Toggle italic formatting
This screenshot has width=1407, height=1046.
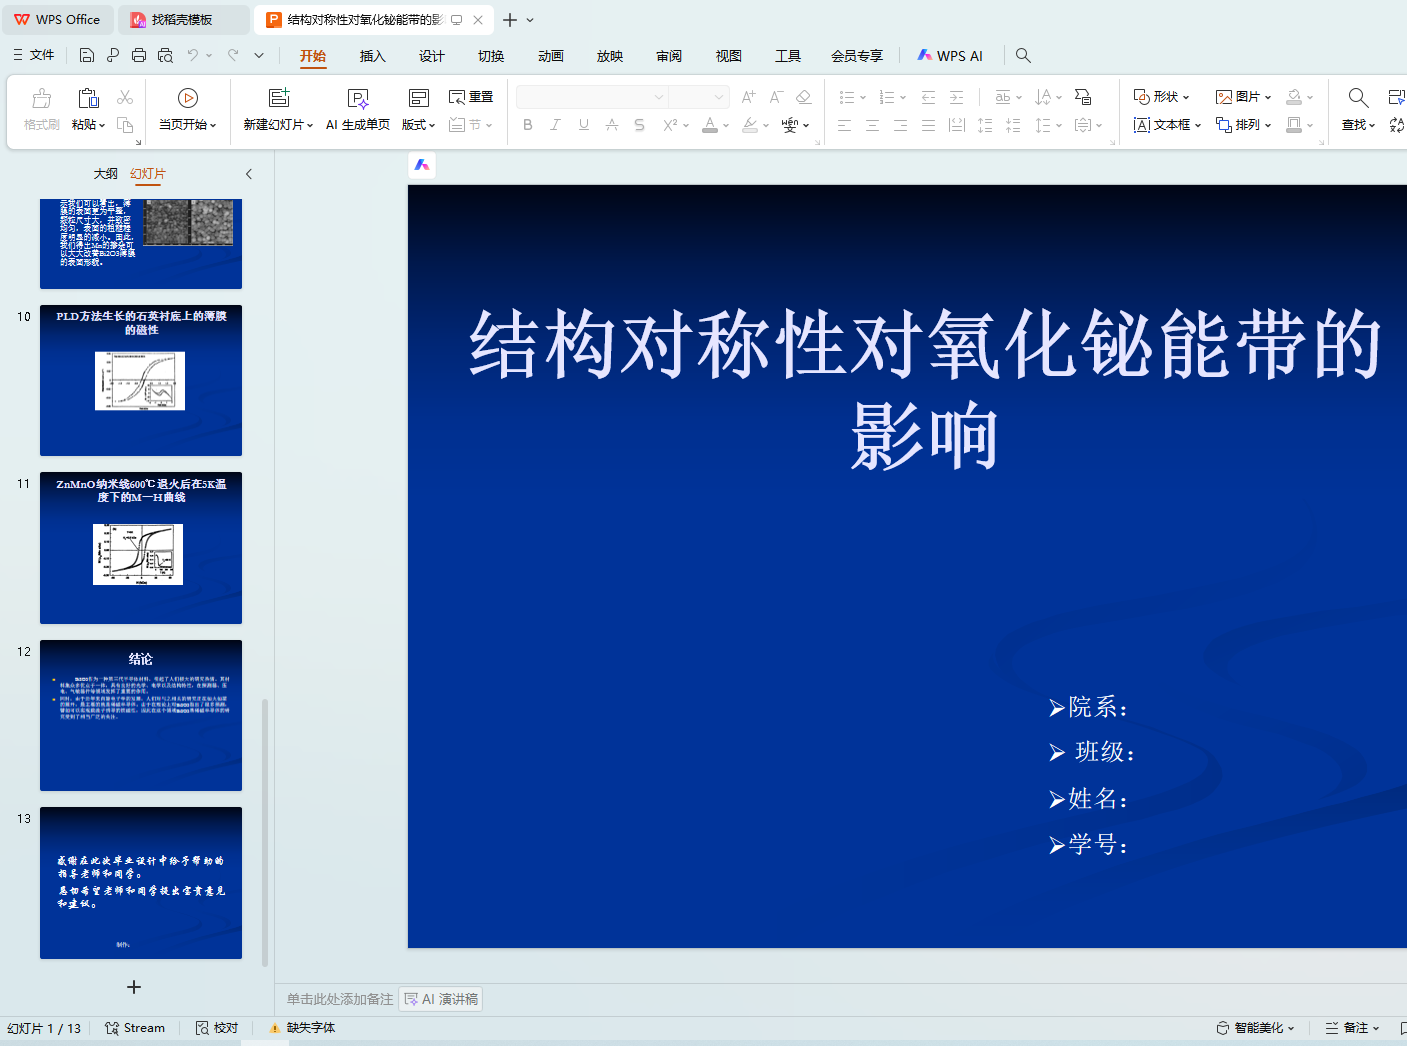[555, 125]
